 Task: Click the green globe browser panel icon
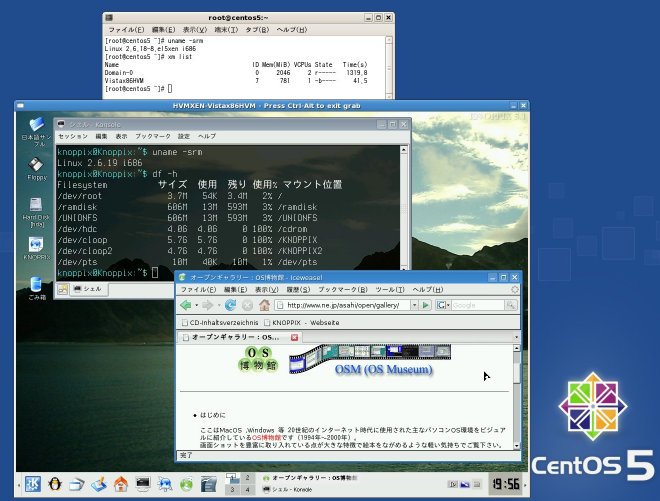(x=186, y=484)
